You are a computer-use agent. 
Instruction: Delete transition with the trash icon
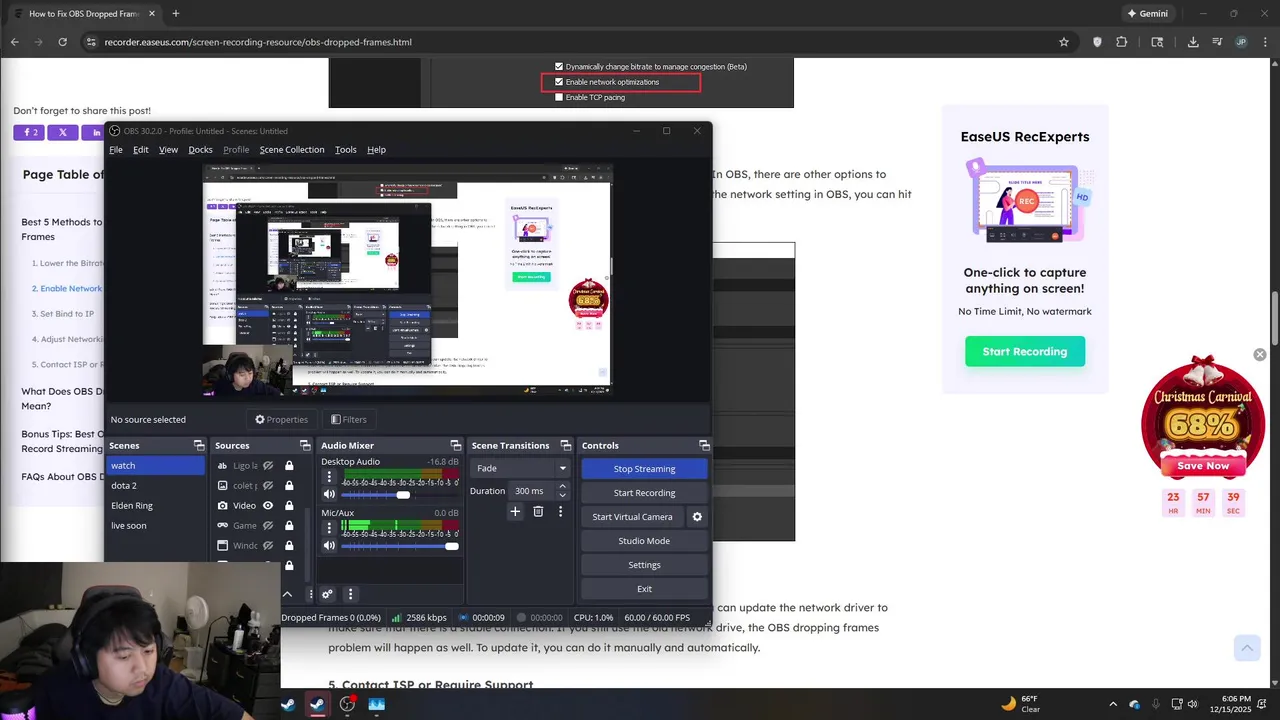[538, 511]
